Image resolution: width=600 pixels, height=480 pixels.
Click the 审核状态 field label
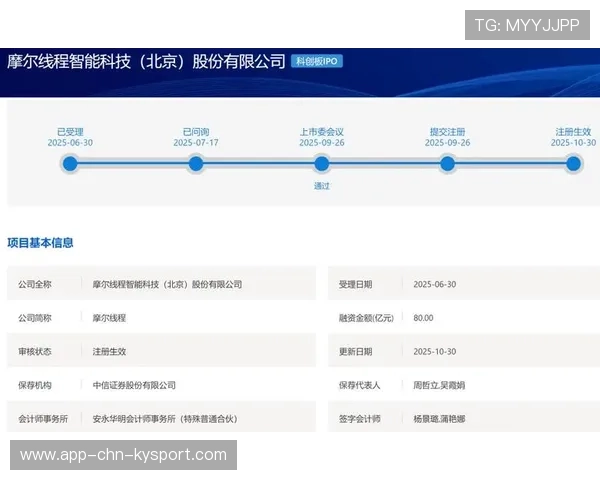pyautogui.click(x=35, y=352)
